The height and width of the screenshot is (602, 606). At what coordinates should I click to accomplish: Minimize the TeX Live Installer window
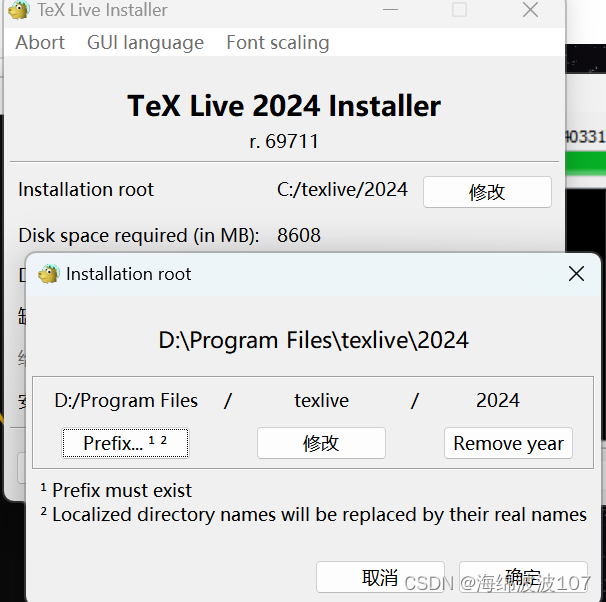(x=390, y=10)
